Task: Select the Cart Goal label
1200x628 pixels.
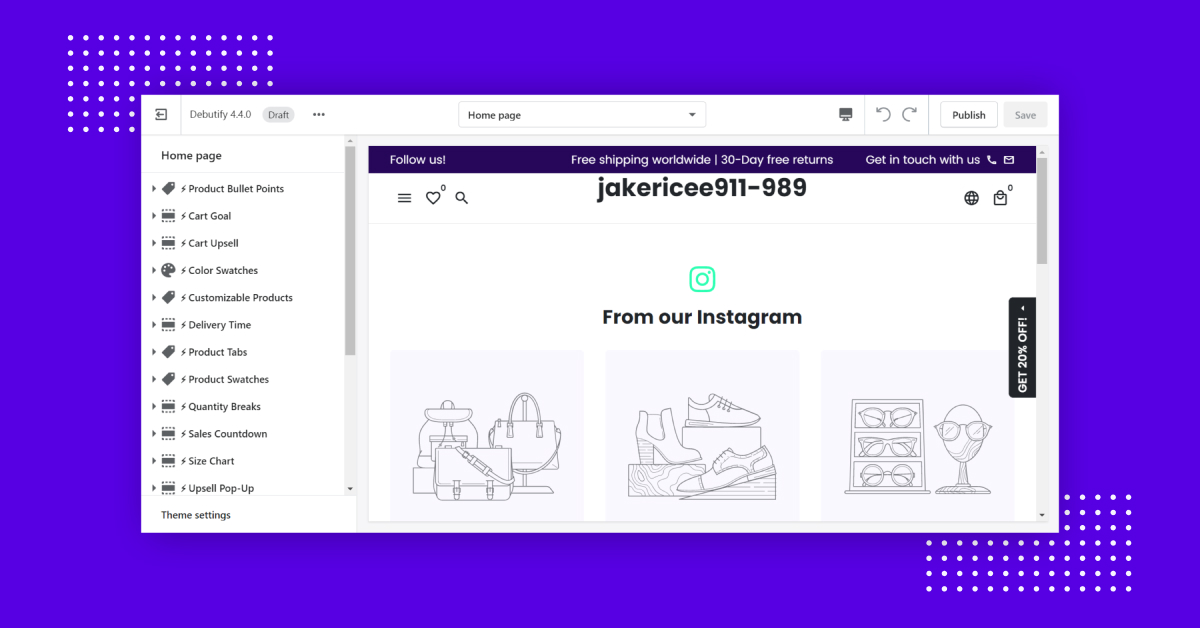Action: pyautogui.click(x=210, y=216)
